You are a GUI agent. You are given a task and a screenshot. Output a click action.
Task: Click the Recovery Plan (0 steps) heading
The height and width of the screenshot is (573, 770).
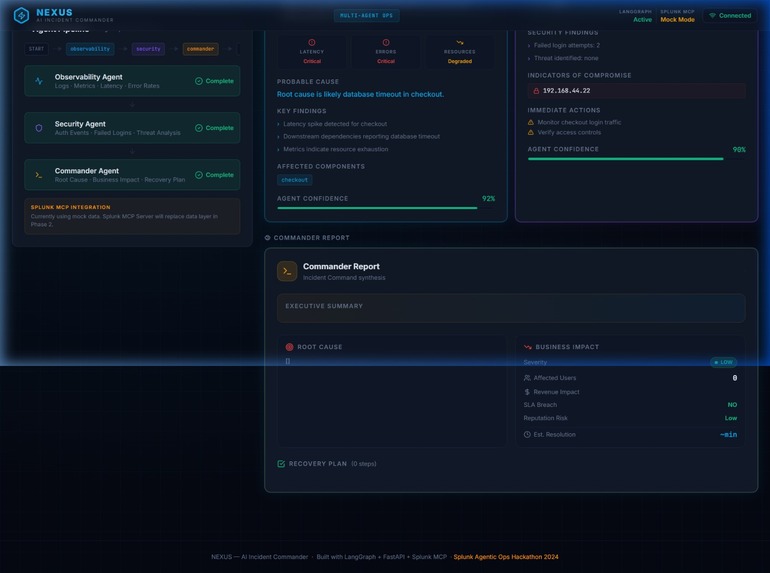(332, 464)
